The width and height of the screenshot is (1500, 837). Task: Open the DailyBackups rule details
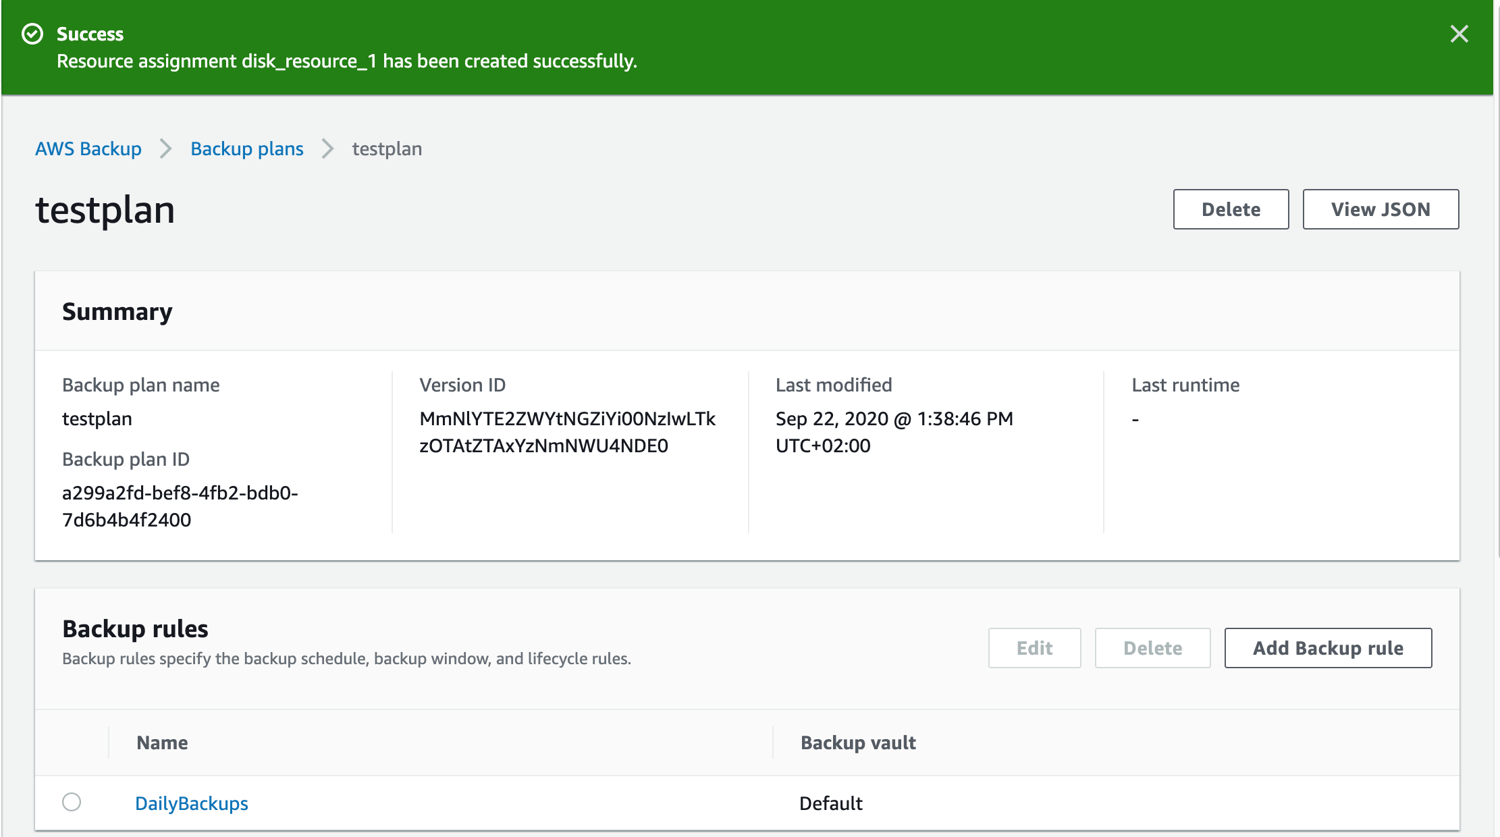191,803
